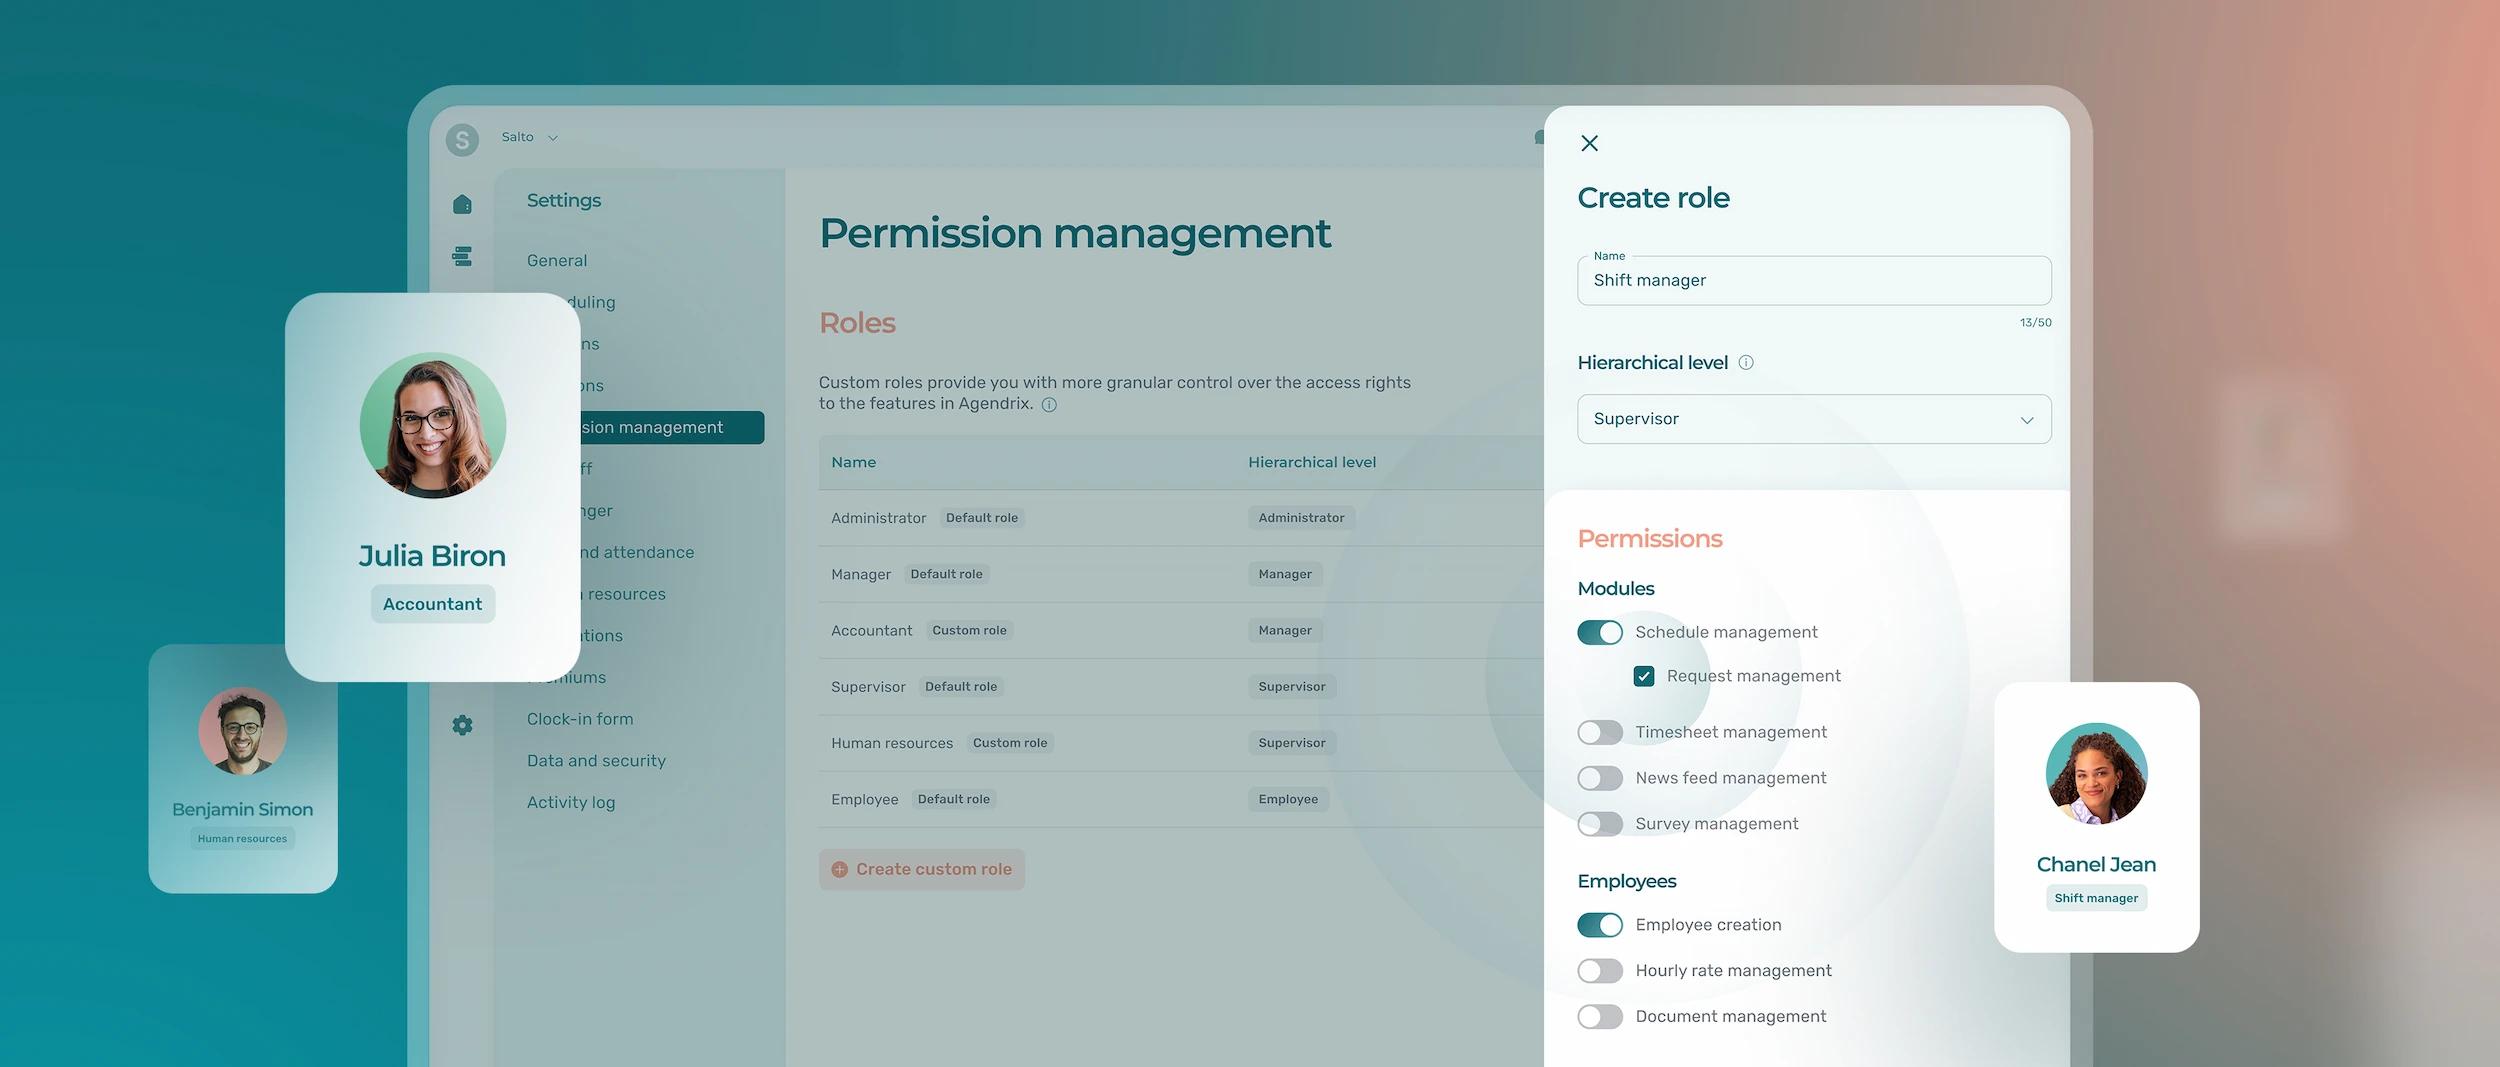The image size is (2500, 1067).
Task: Open Data and security settings
Action: tap(596, 761)
